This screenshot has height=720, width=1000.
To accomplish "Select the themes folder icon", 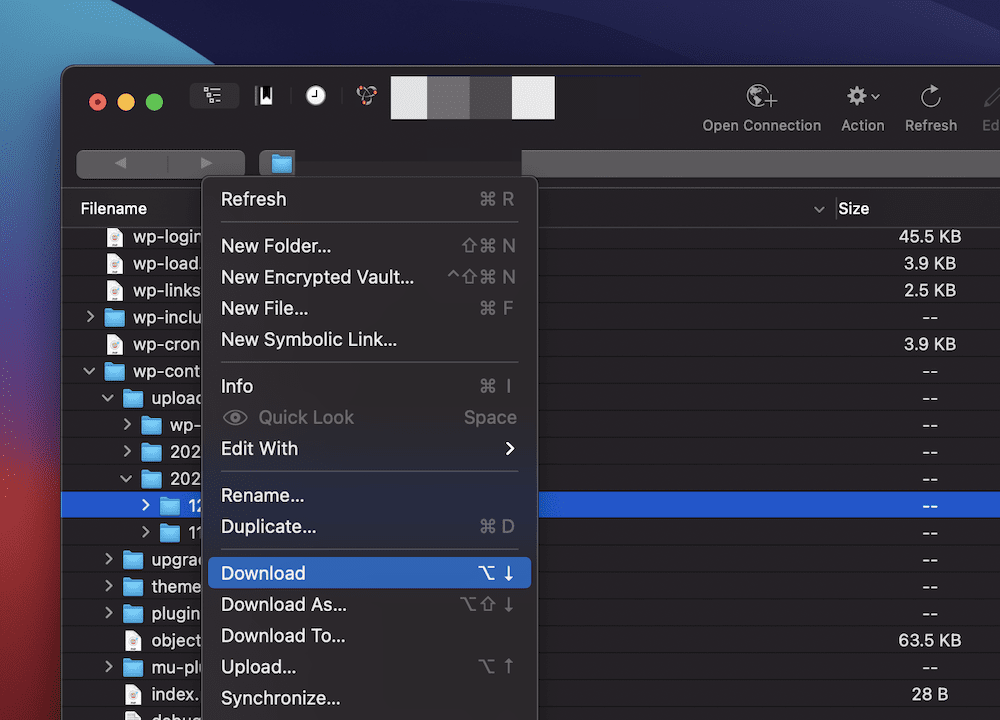I will click(133, 587).
